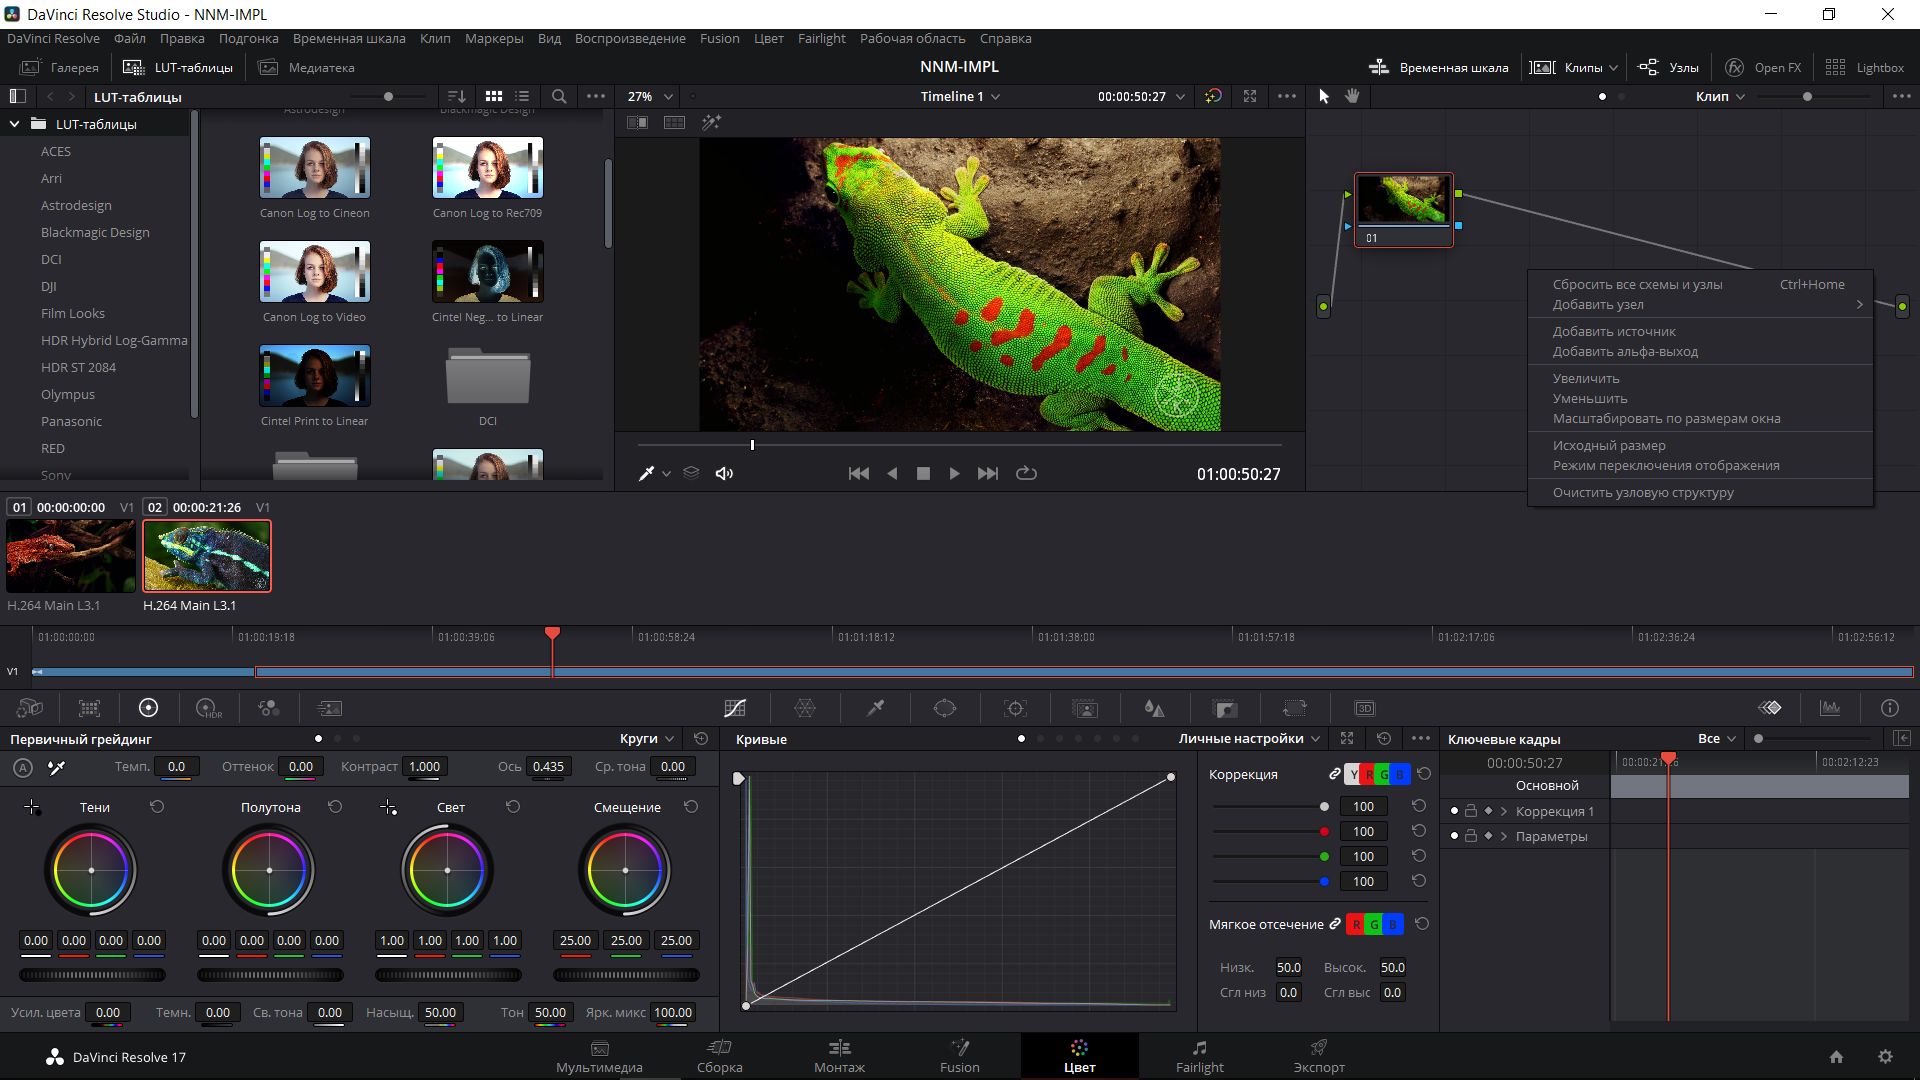
Task: Click the Soft Clip link icon in Мягкое отсечение
Action: coord(1335,923)
